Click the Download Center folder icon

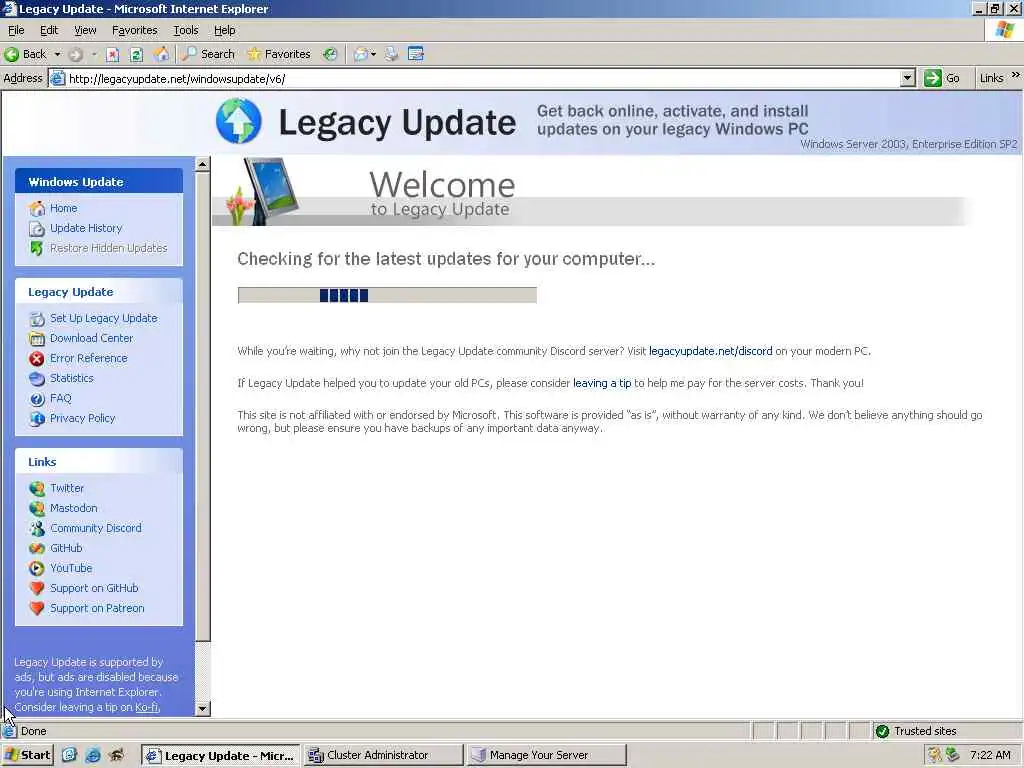click(x=37, y=339)
